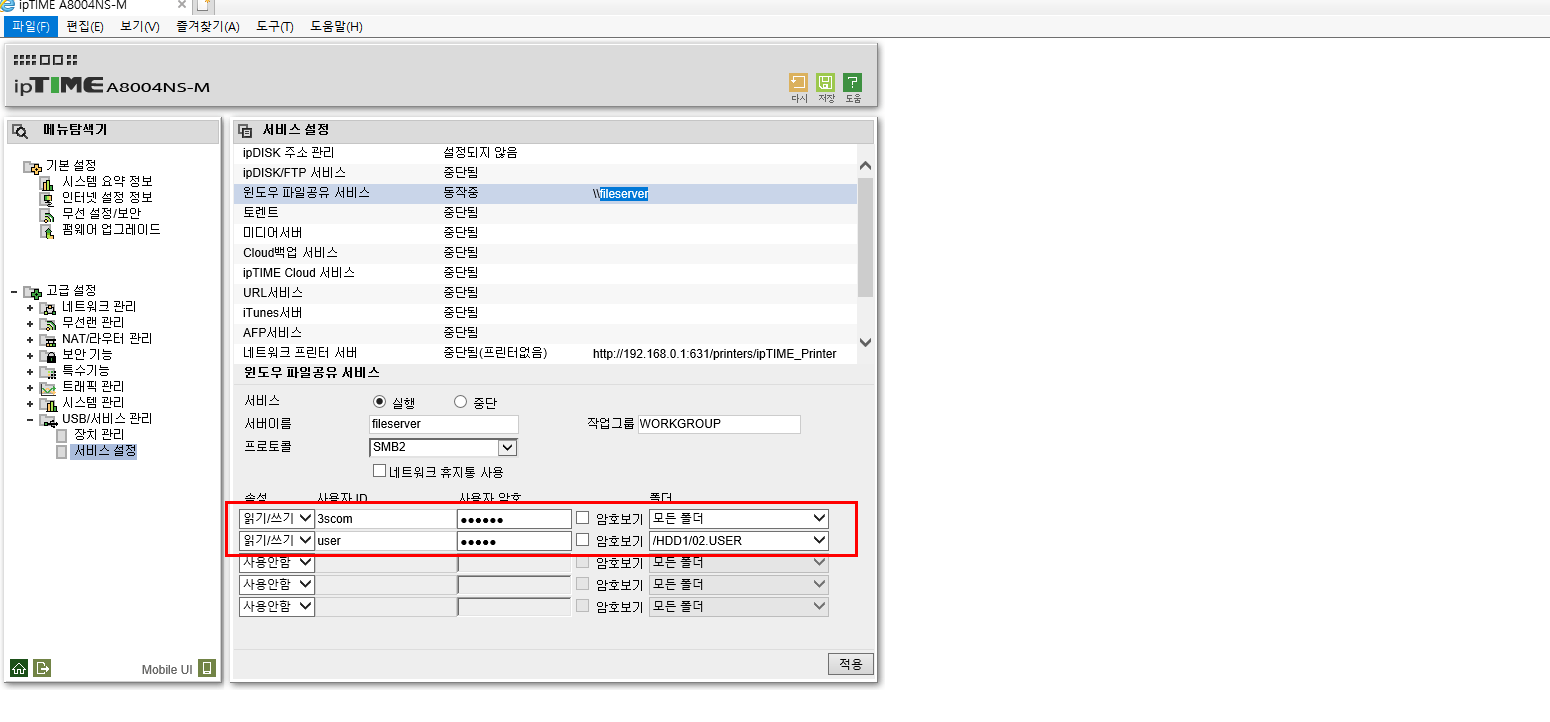The width and height of the screenshot is (1550, 722).
Task: Click the 펌웨어 업그레이드 icon
Action: (47, 230)
